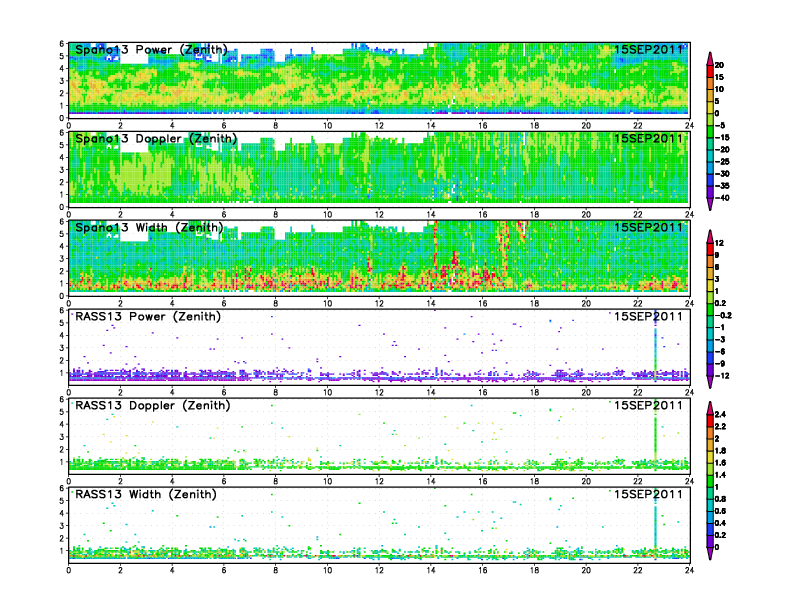Click the "-15" colorbar label
792x612 pixels.
[722, 137]
